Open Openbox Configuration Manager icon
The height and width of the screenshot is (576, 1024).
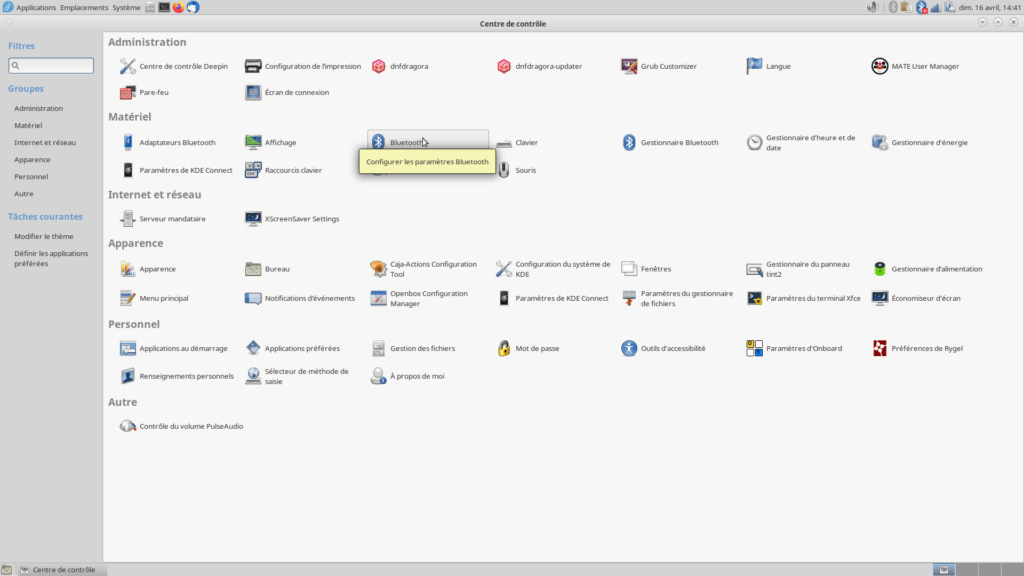click(378, 298)
